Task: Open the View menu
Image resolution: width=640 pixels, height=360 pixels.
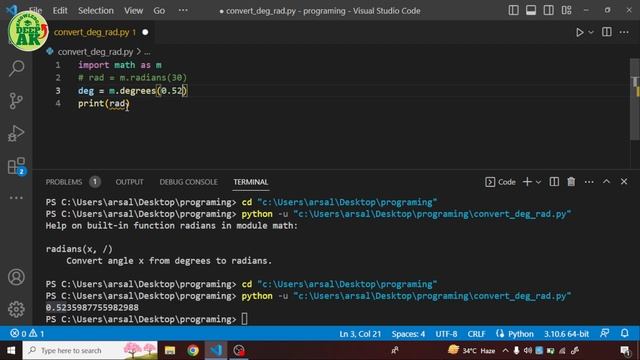Action: tap(133, 11)
